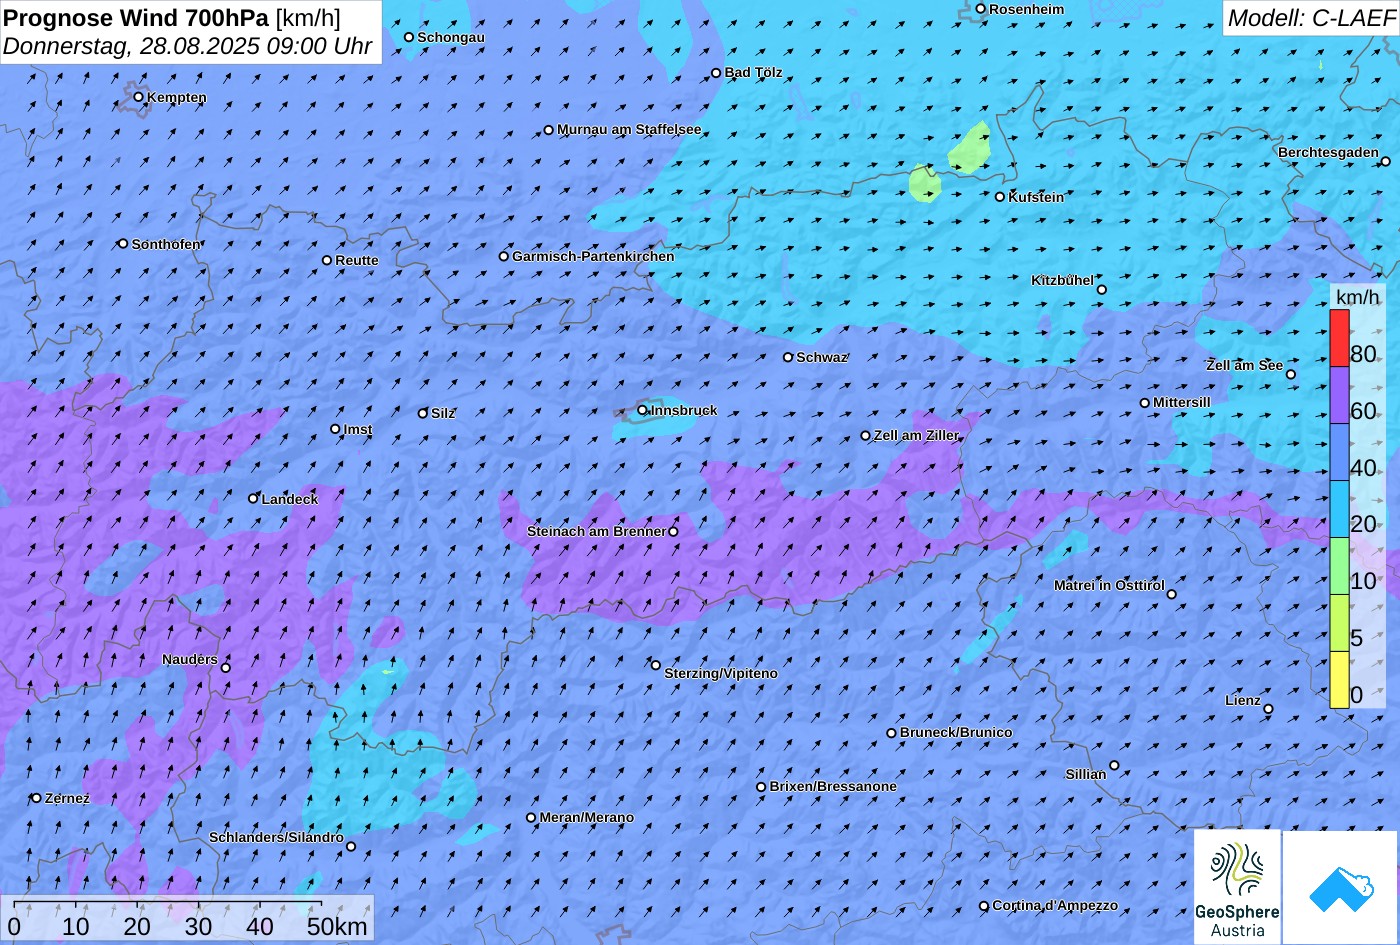1400x945 pixels.
Task: Select the "Brixen/Bressanone" label
Action: point(833,786)
